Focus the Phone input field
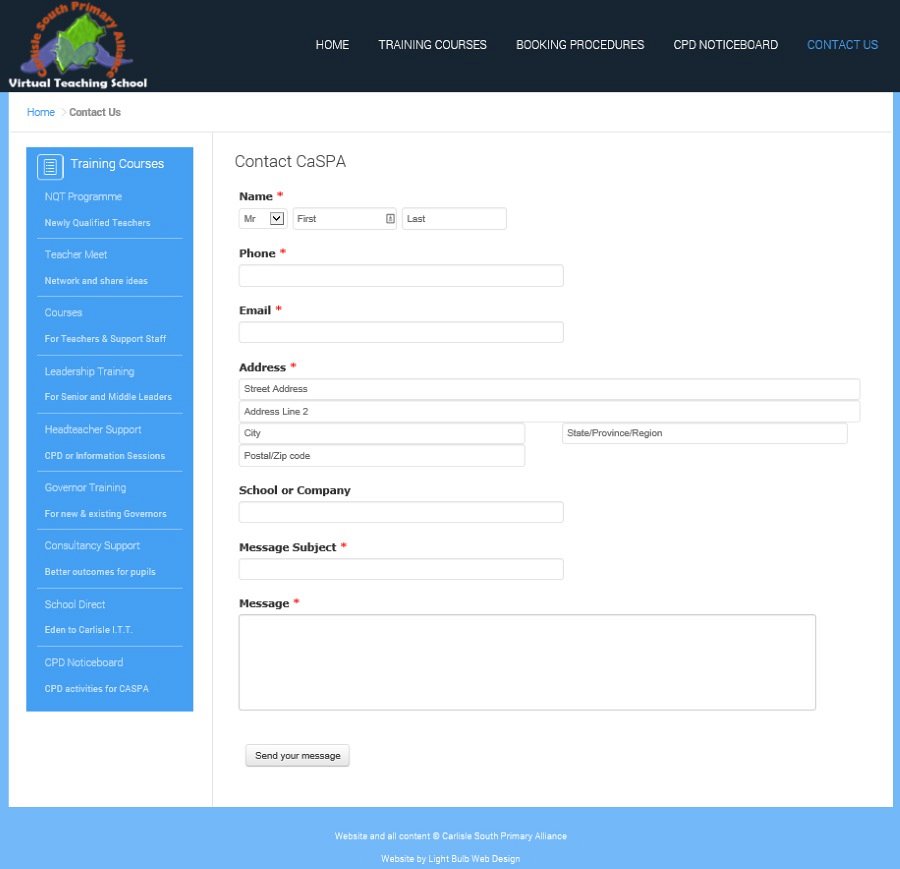 pyautogui.click(x=401, y=276)
